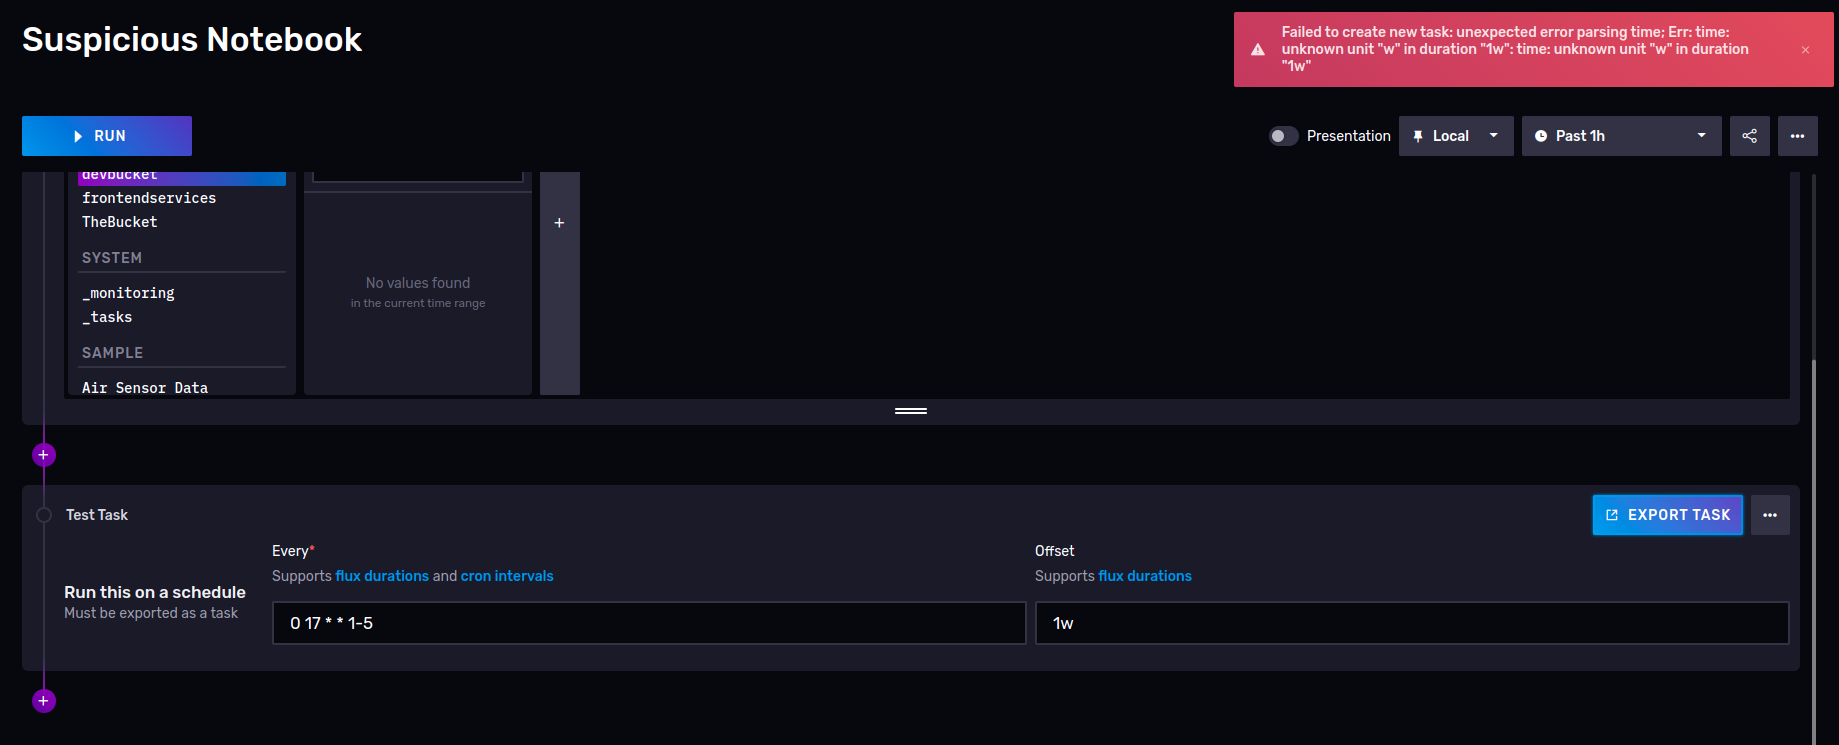The height and width of the screenshot is (745, 1839).
Task: Click the Suspicious Notebook title
Action: click(192, 39)
